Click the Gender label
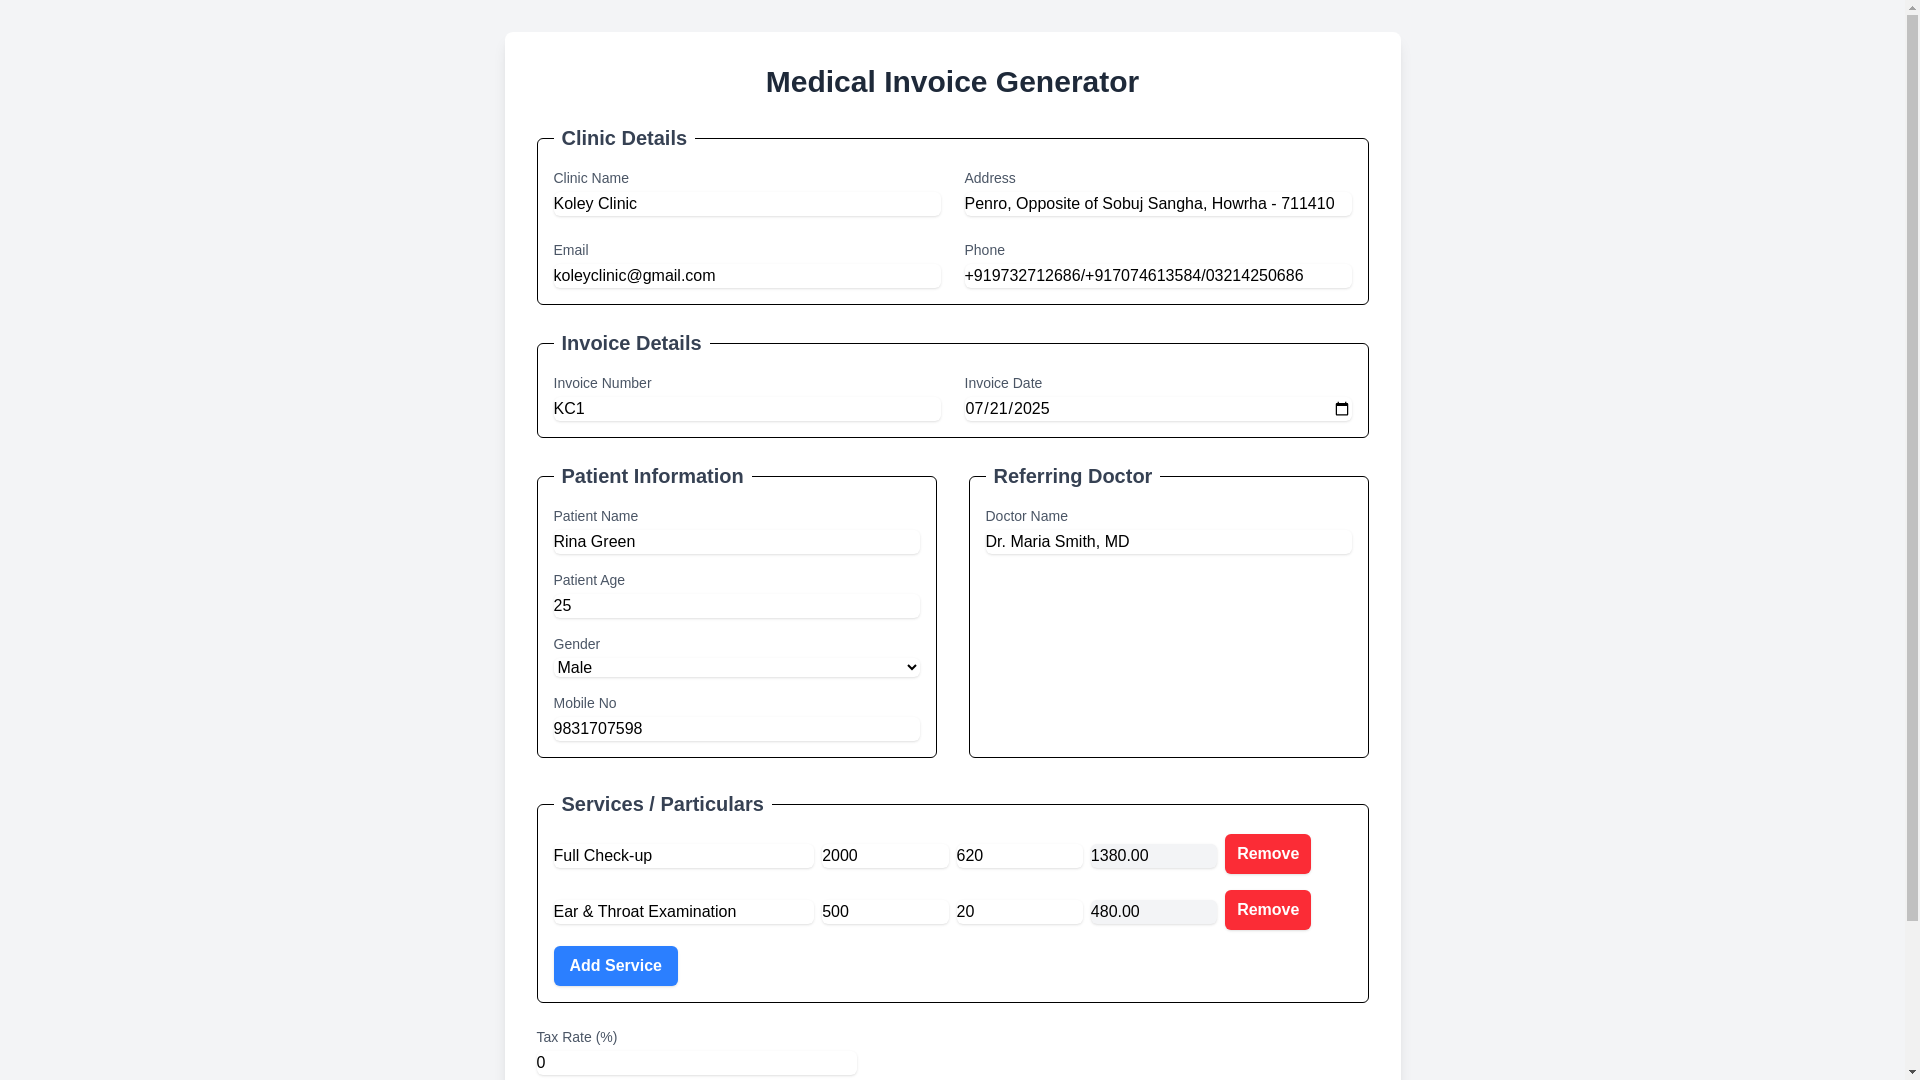1920x1080 pixels. click(x=577, y=644)
